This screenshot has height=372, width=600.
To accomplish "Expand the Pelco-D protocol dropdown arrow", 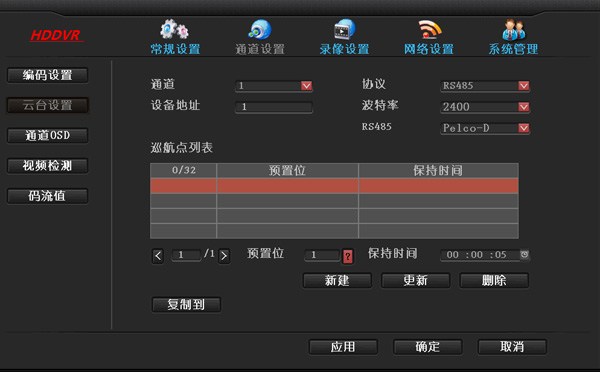I will coord(524,128).
